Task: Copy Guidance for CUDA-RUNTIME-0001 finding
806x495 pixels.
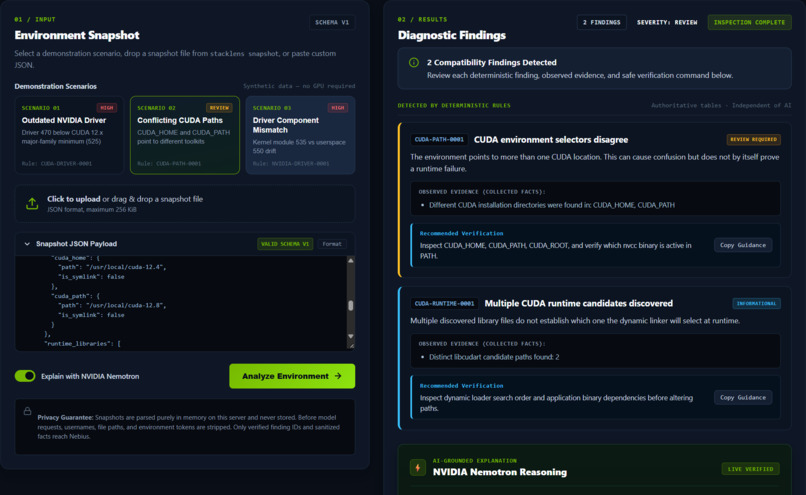Action: click(743, 397)
